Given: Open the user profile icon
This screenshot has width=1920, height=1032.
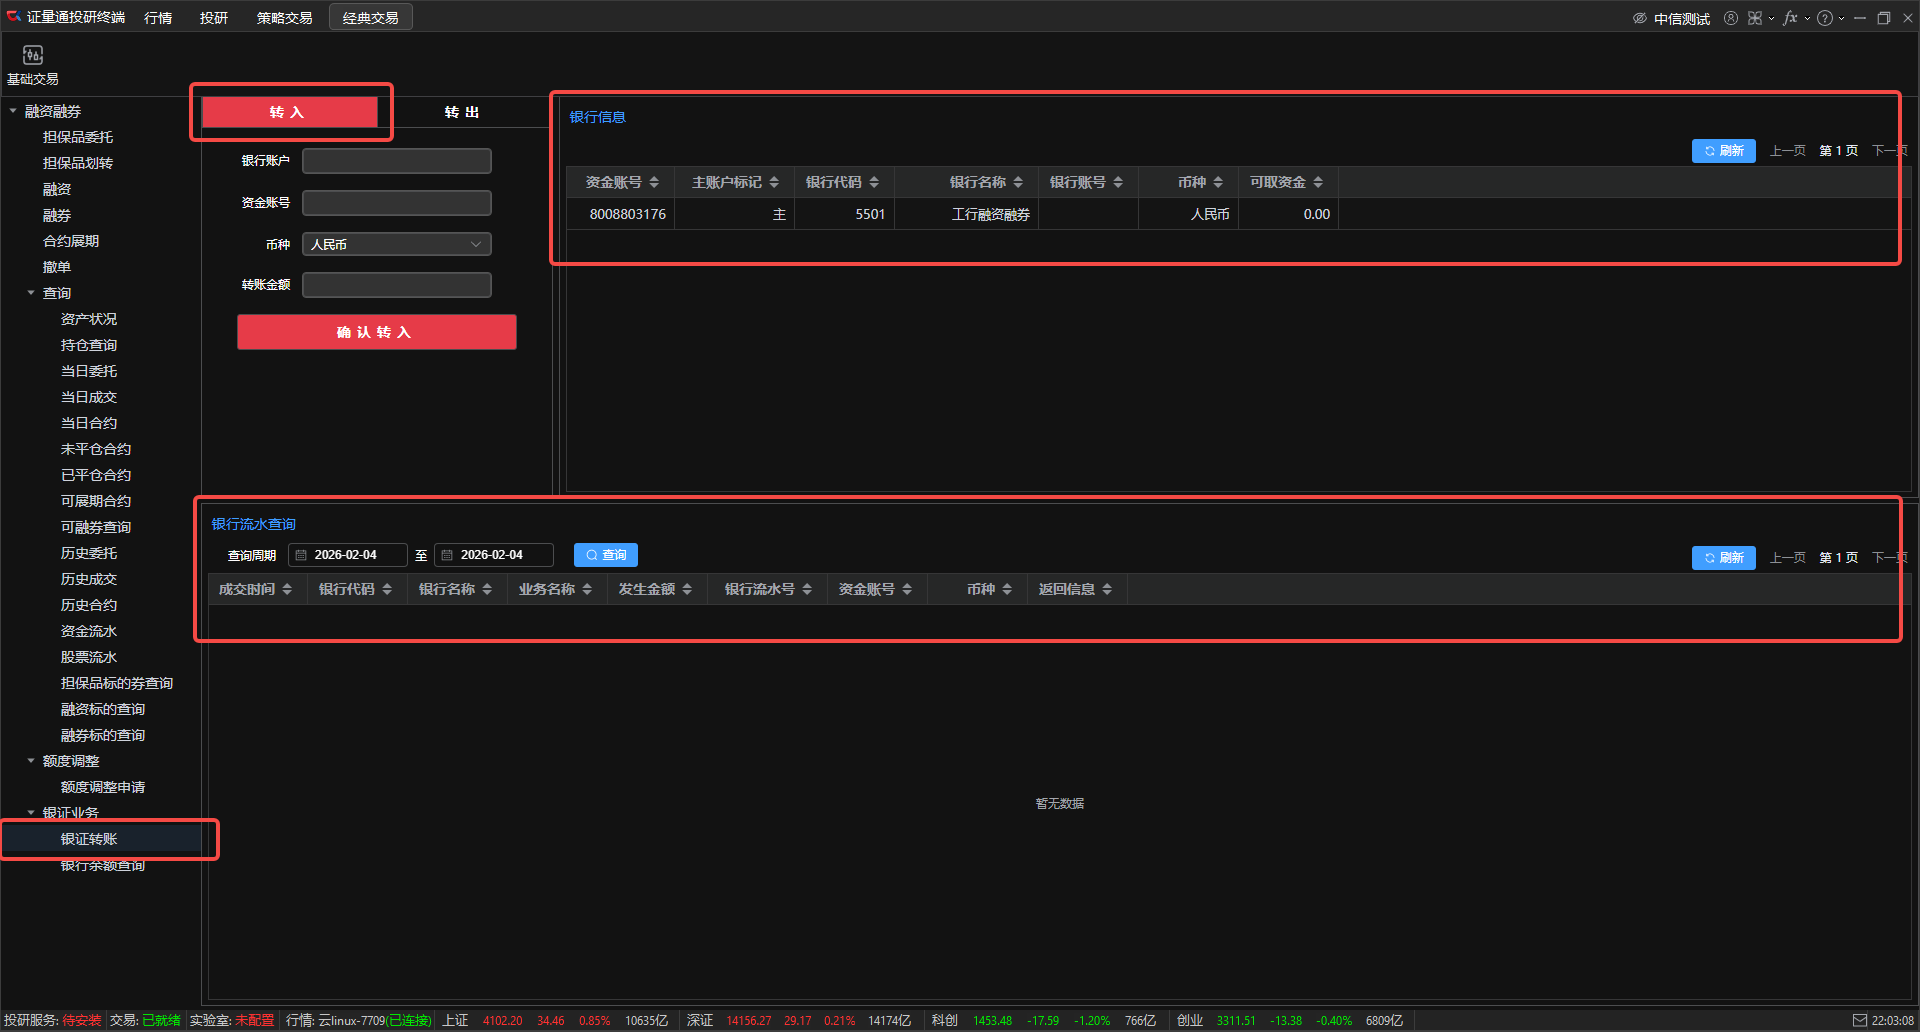Looking at the screenshot, I should (1730, 18).
